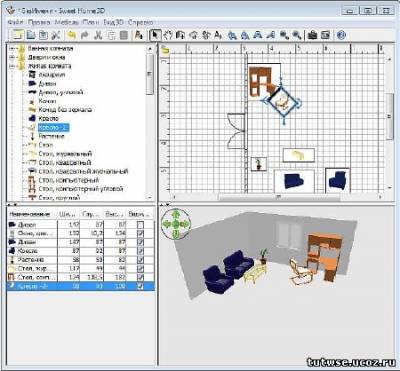Screen dimensions: 400x371
Task: Click the undo arrow icon
Action: tap(71, 35)
